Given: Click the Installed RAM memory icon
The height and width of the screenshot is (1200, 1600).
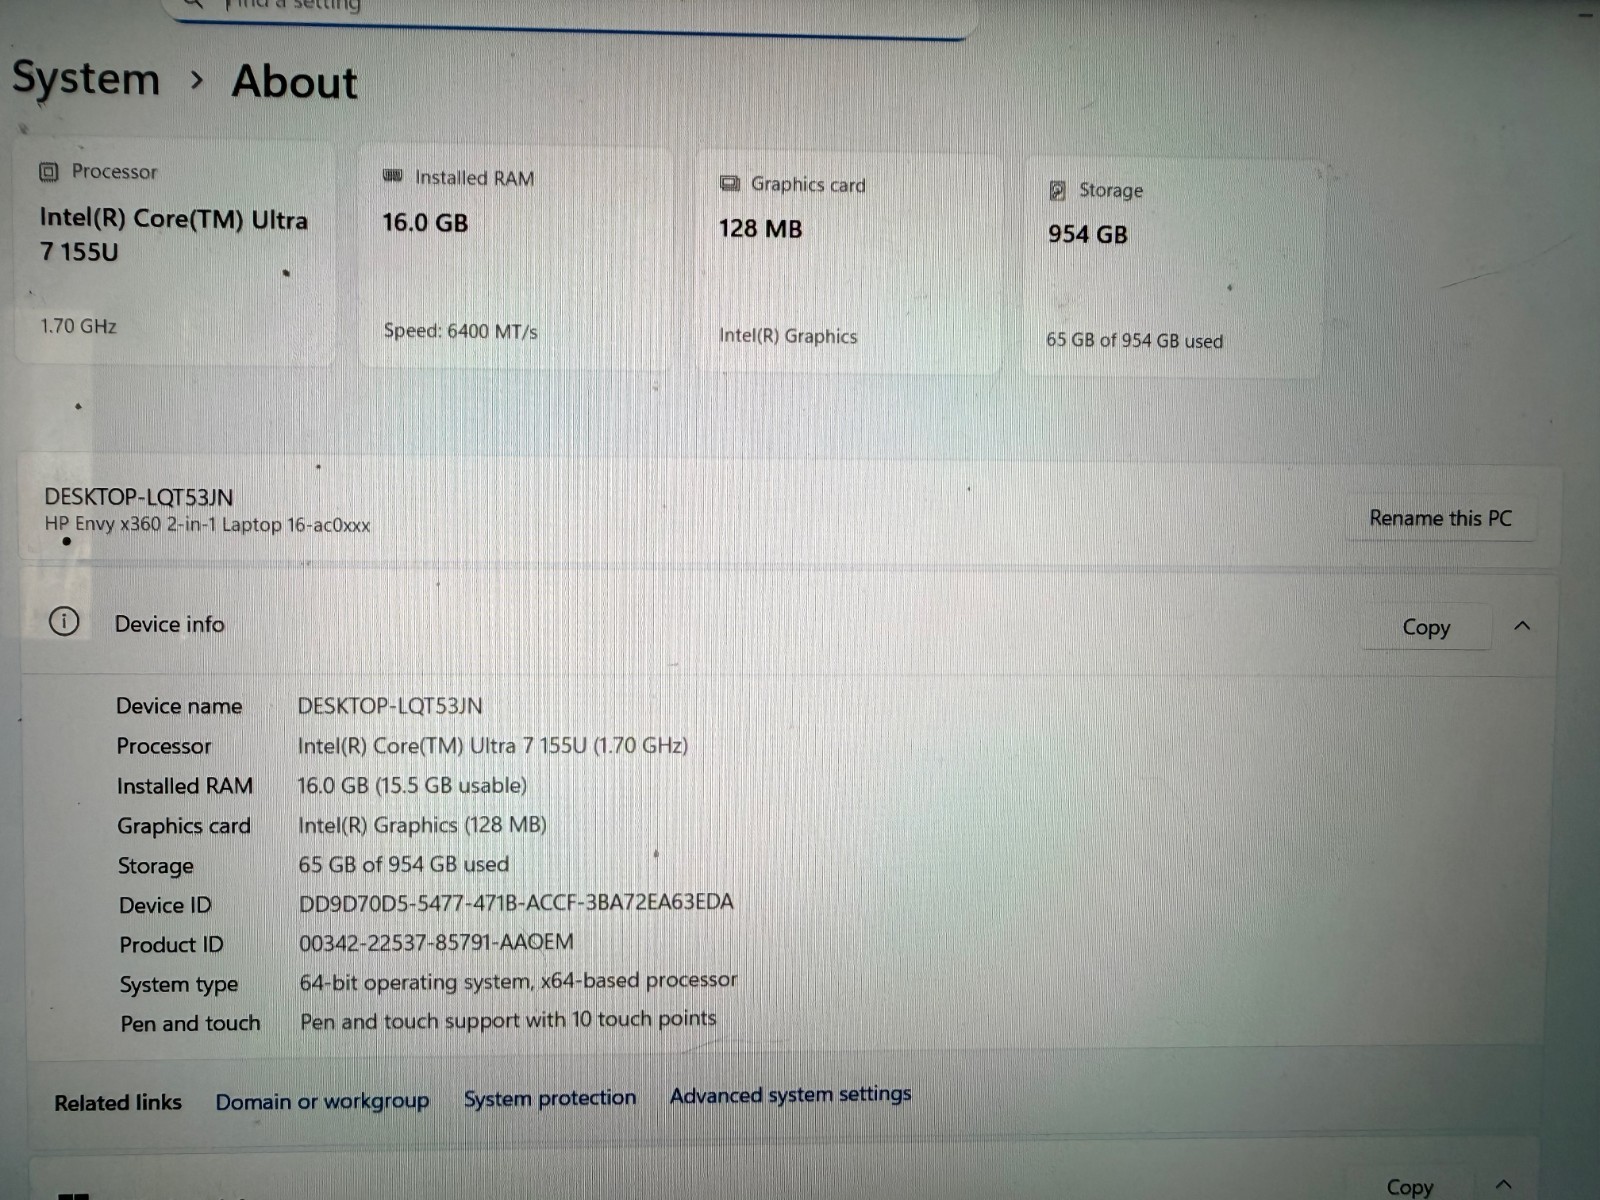Looking at the screenshot, I should pos(392,176).
